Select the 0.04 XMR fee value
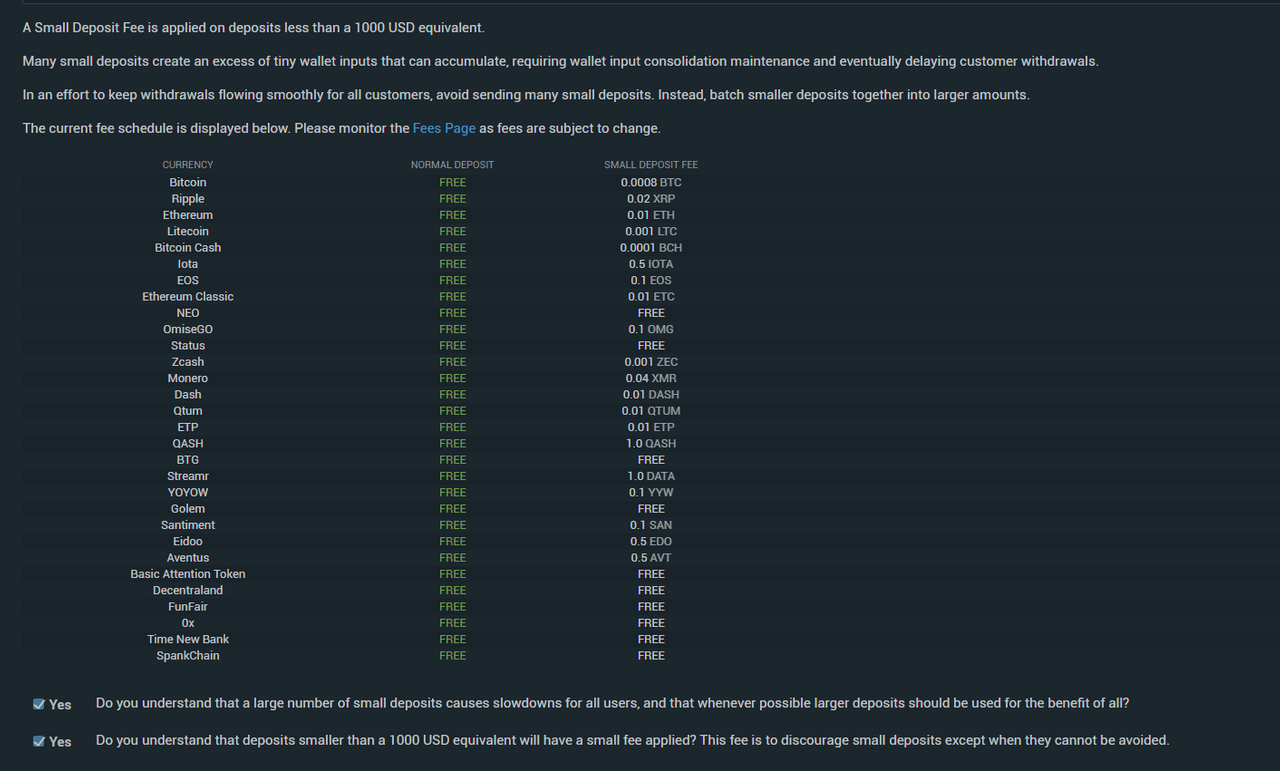The width and height of the screenshot is (1280, 771). pos(651,378)
